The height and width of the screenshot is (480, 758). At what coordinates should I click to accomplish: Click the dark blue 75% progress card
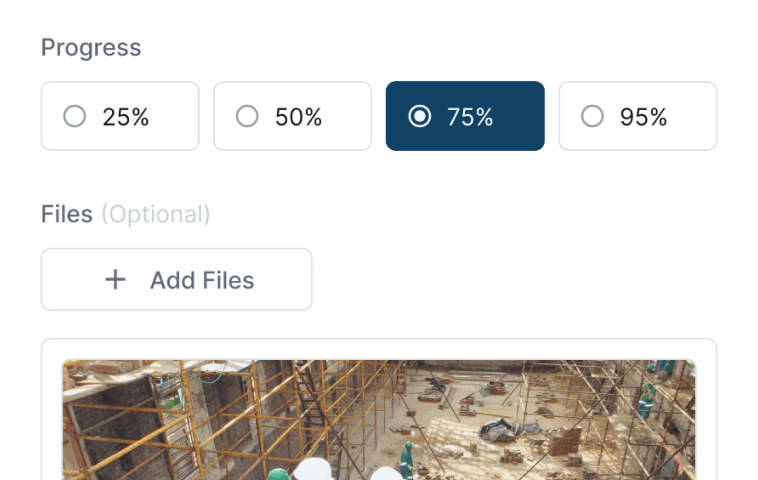pyautogui.click(x=465, y=116)
